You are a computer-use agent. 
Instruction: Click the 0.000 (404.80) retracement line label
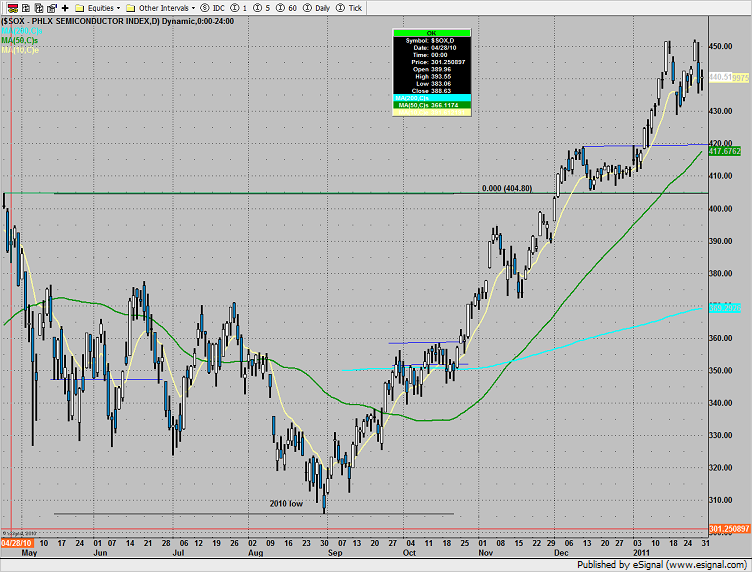tap(508, 187)
